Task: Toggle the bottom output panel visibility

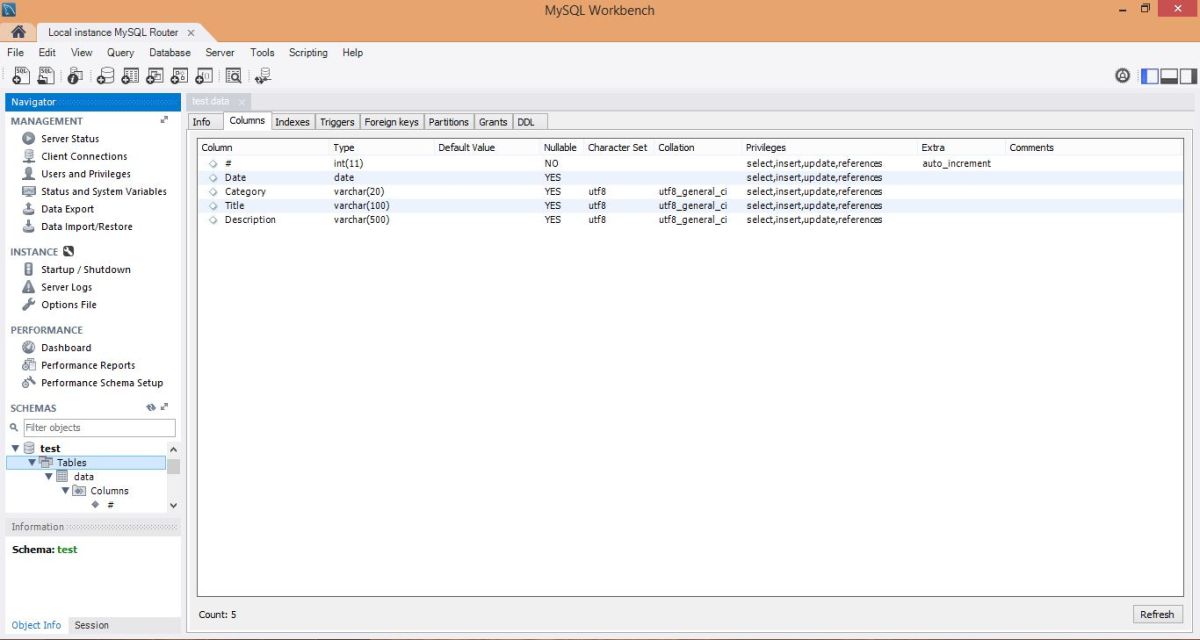Action: point(1168,75)
